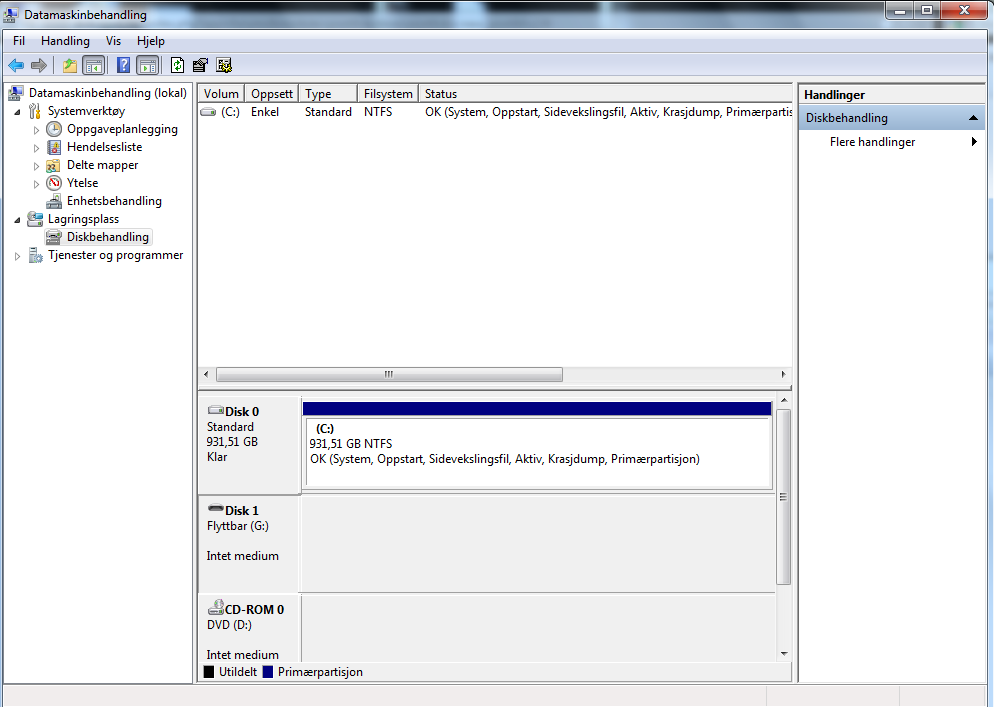The image size is (994, 707).
Task: Click the Hendelsesliste icon
Action: [54, 147]
